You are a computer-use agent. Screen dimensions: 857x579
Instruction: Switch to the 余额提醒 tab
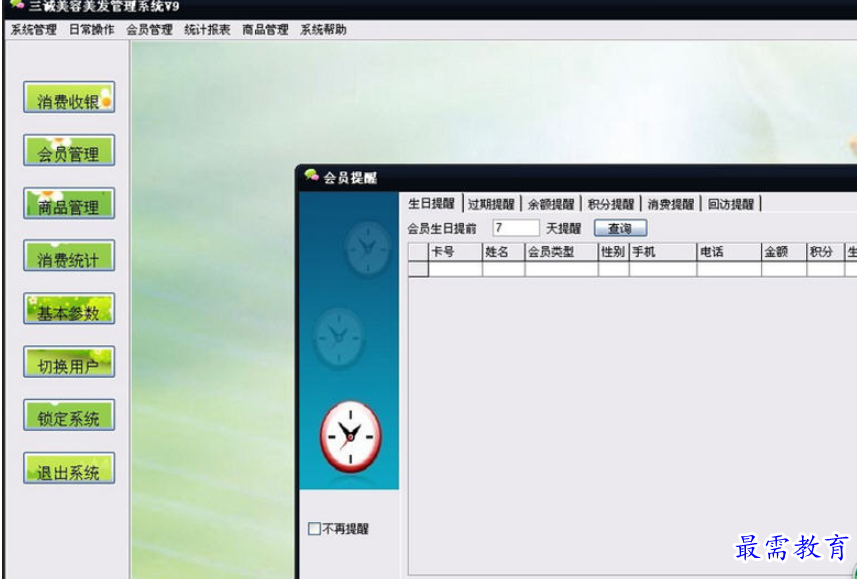551,204
